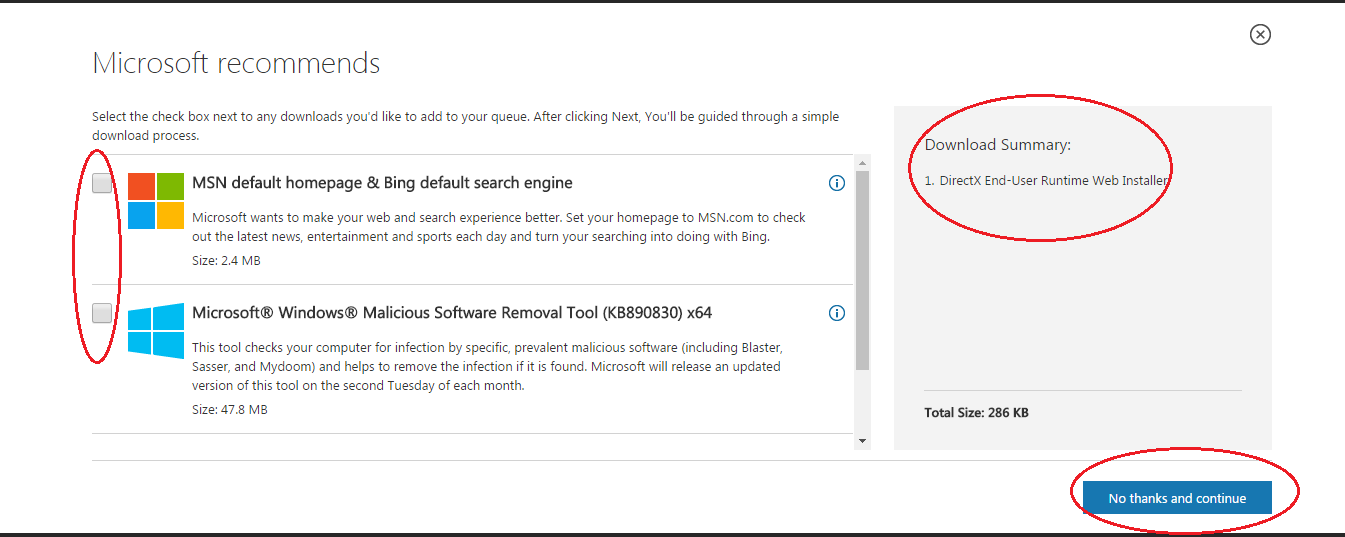Click the scrollbar down arrow
Screen dimensions: 1345x537
click(x=862, y=440)
